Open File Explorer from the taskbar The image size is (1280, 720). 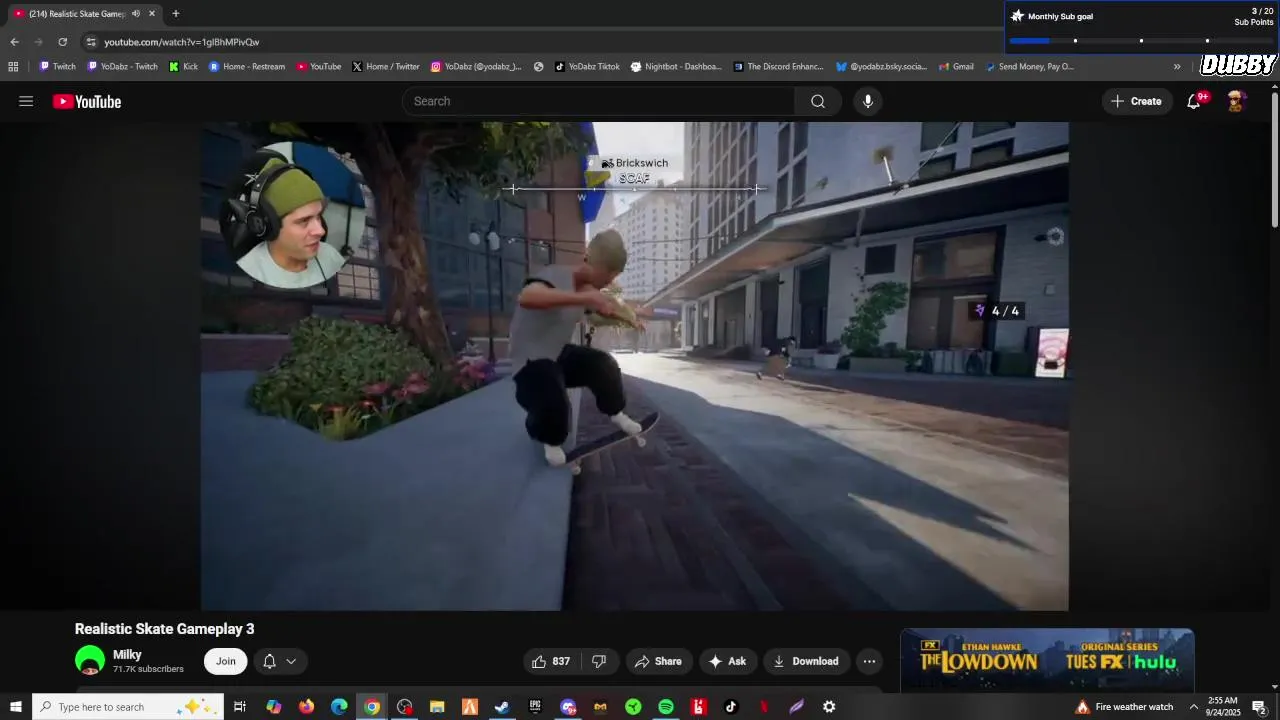pyautogui.click(x=437, y=707)
